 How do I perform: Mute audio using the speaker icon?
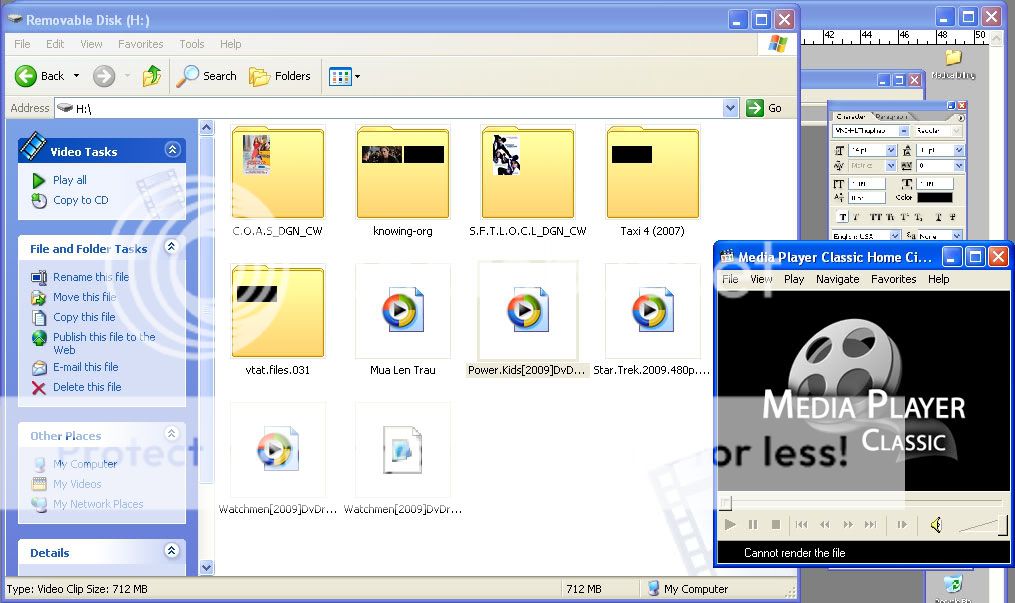tap(935, 525)
